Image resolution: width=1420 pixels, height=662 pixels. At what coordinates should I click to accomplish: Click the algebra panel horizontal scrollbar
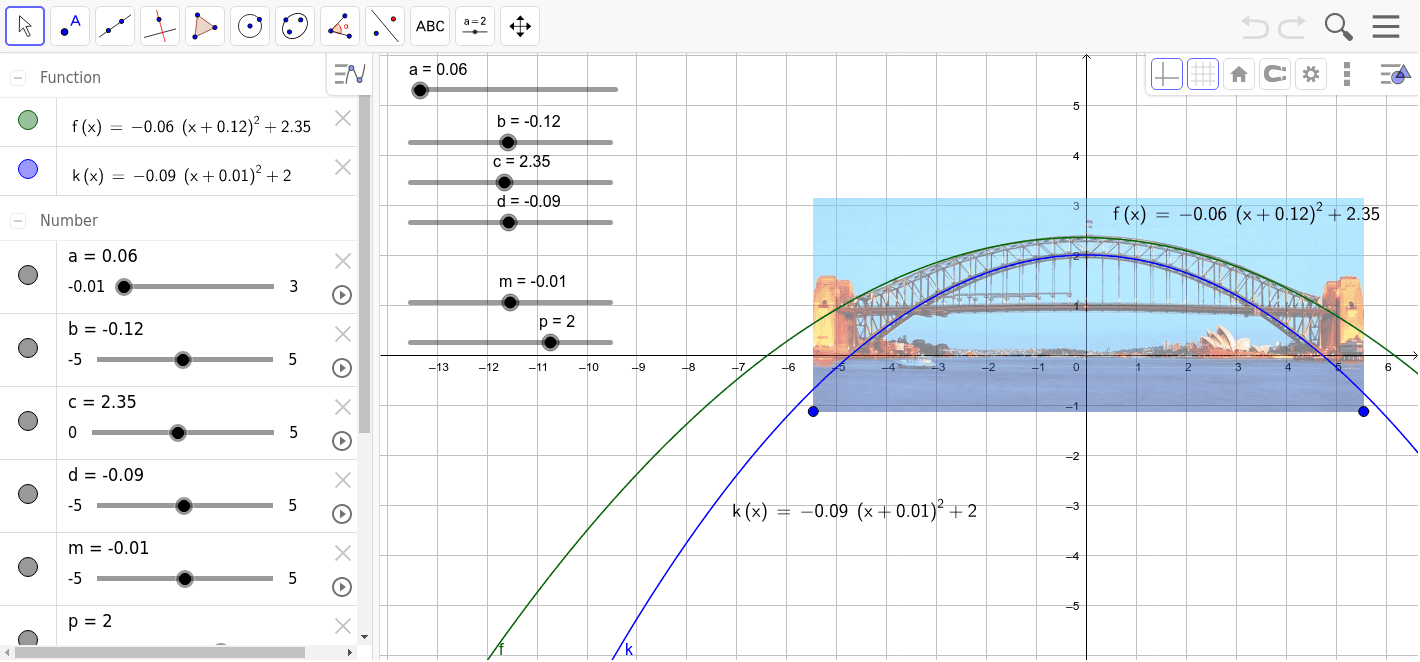tap(160, 652)
